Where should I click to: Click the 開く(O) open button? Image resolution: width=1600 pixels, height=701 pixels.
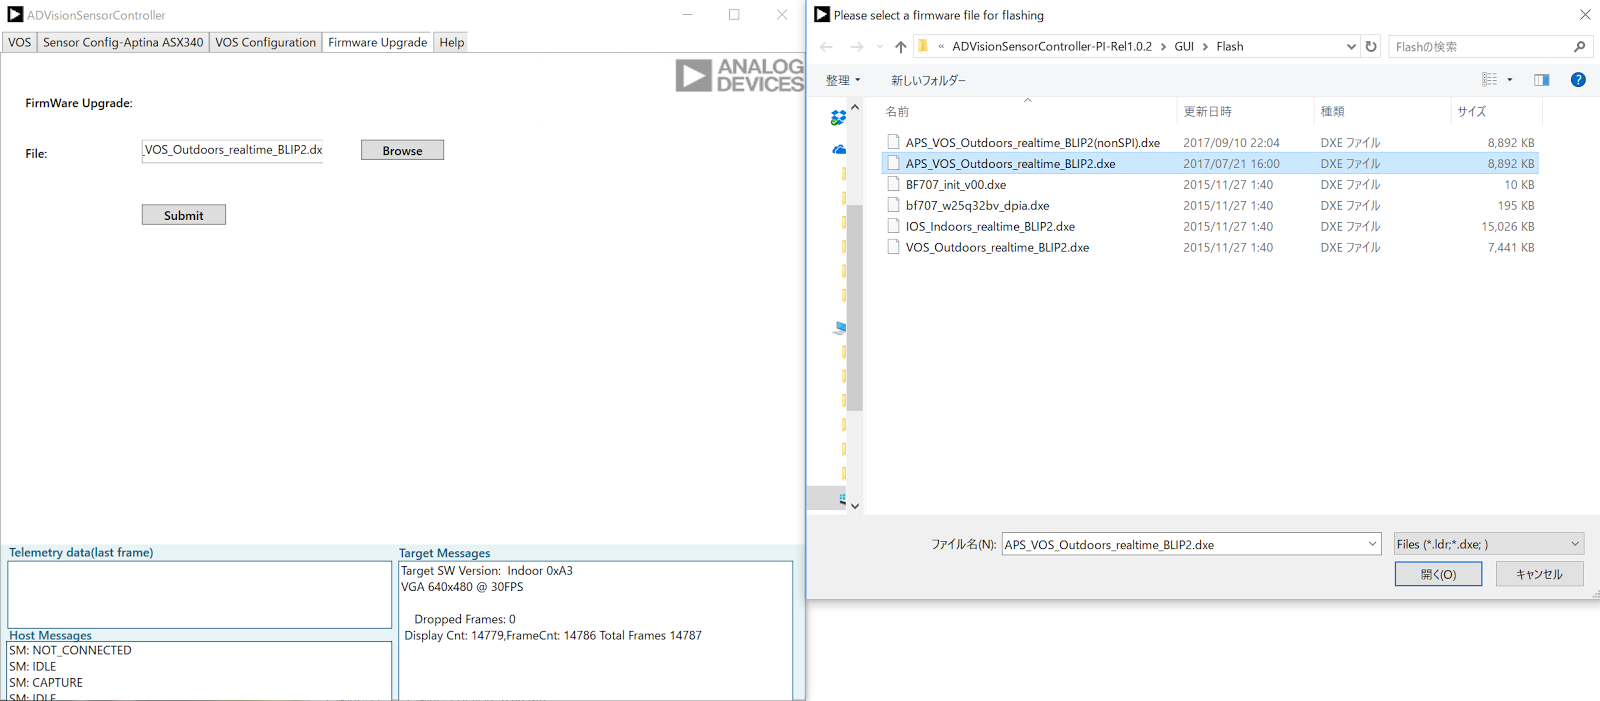pos(1438,574)
